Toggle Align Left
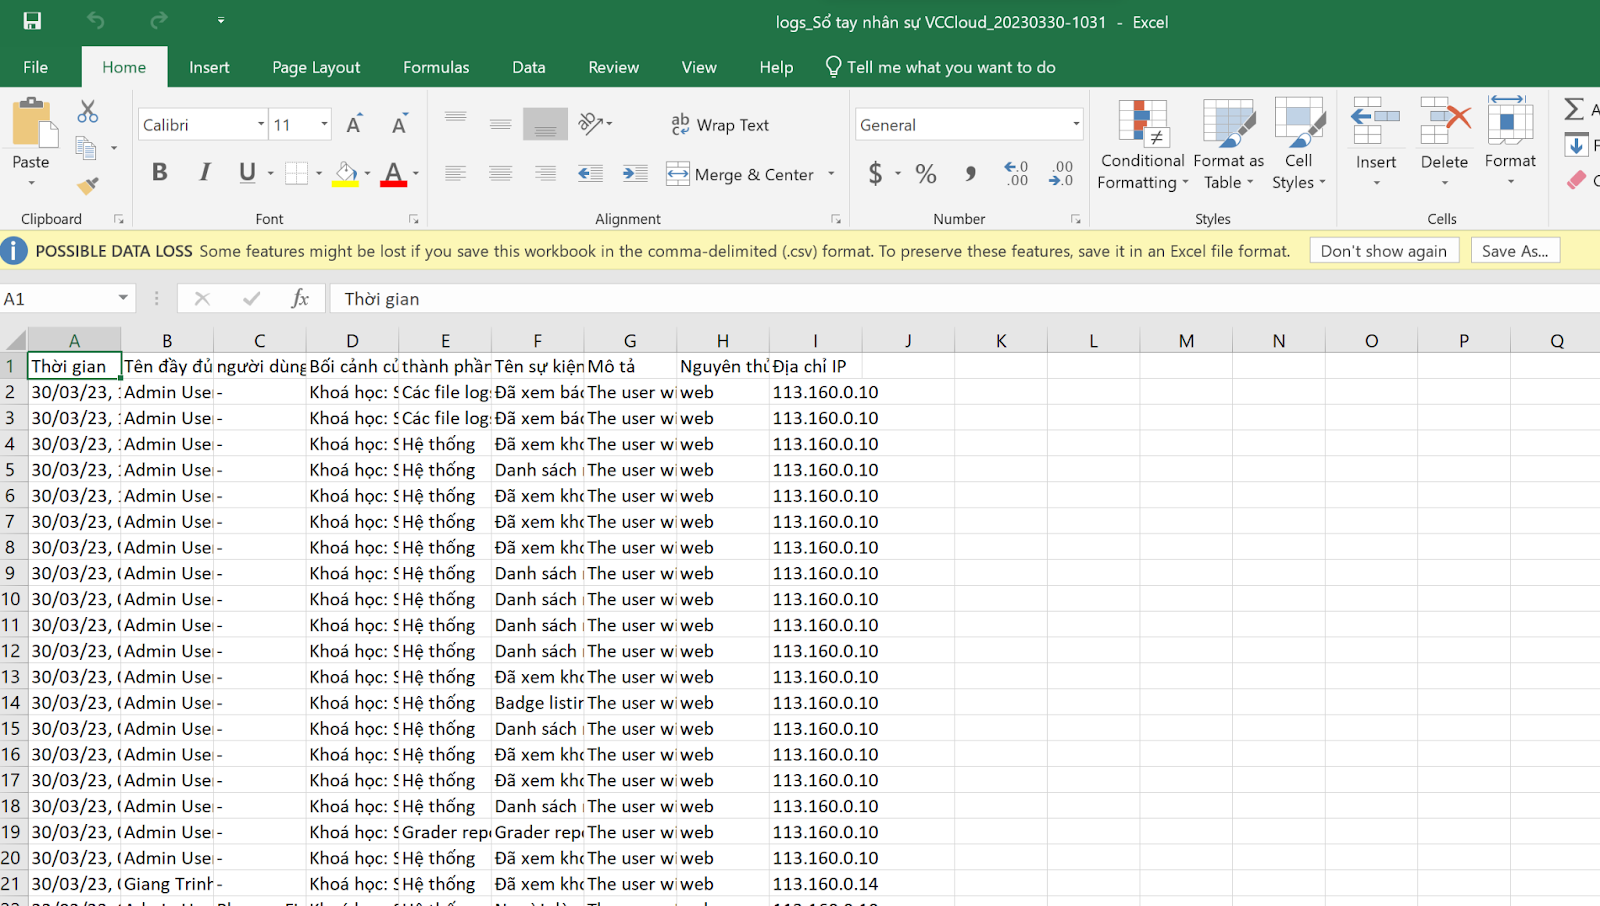The image size is (1600, 906). pyautogui.click(x=456, y=174)
